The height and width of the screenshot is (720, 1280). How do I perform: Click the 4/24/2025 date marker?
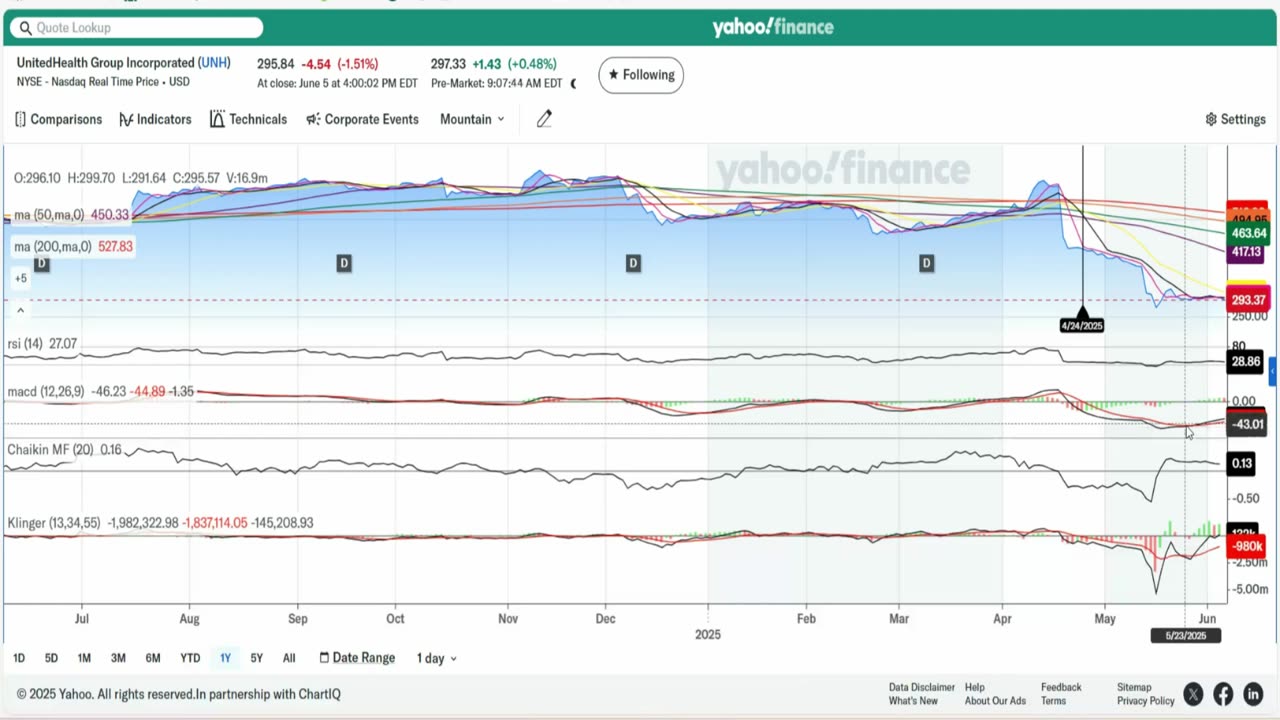click(1082, 325)
